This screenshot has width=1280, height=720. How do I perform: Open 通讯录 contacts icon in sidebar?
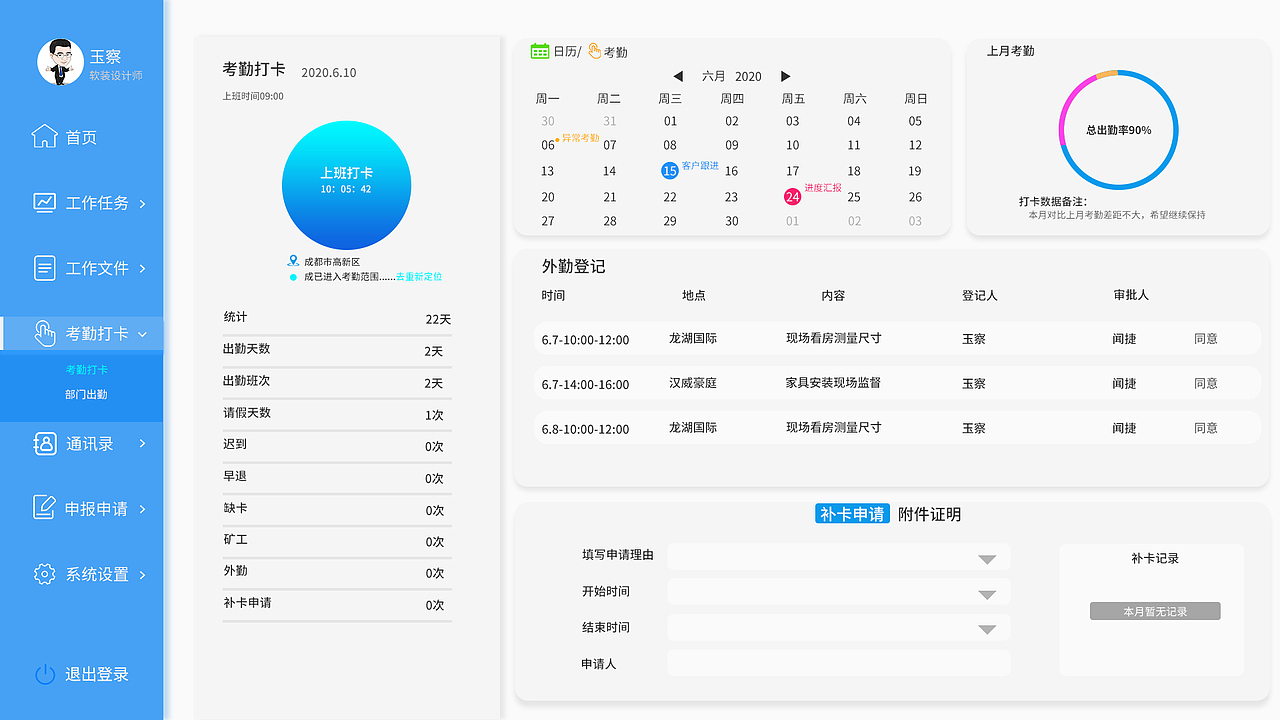44,443
